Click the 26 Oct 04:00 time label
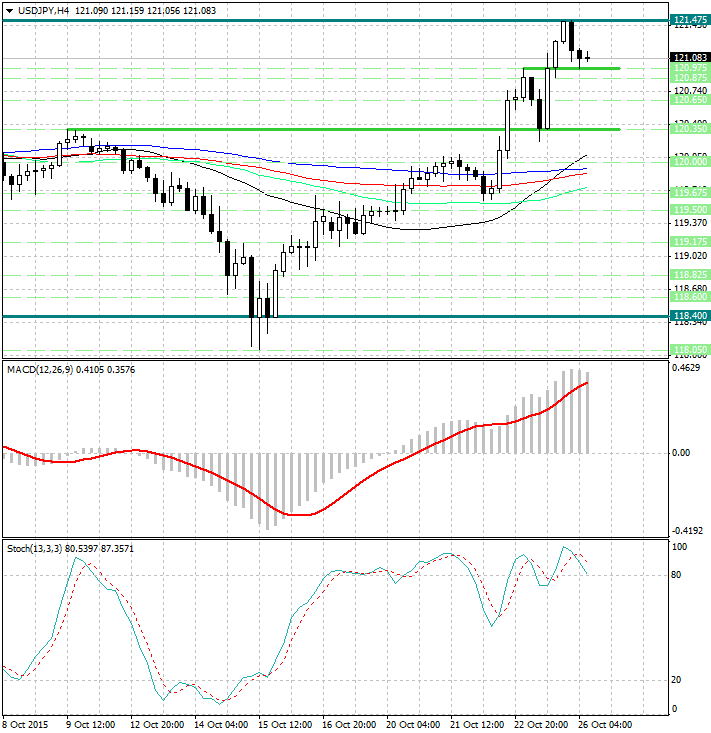The height and width of the screenshot is (733, 711). 605,725
